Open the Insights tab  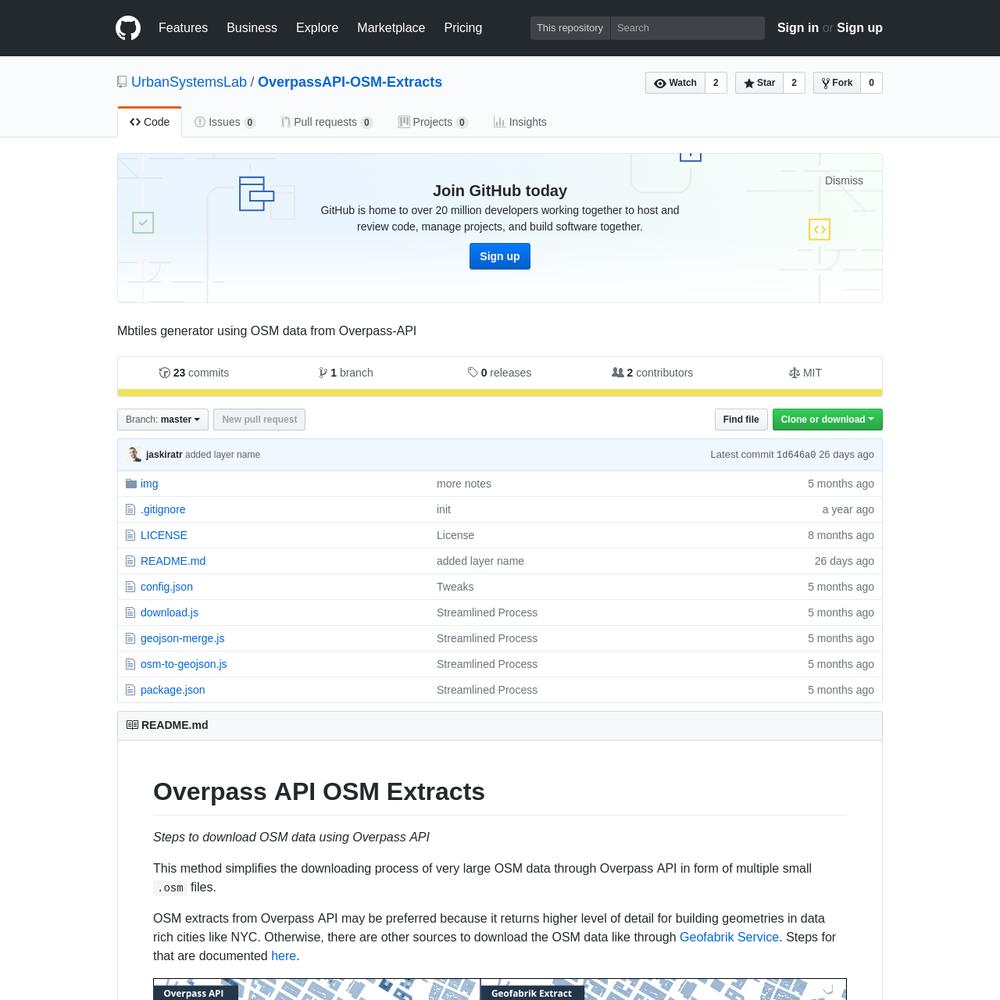(x=520, y=122)
